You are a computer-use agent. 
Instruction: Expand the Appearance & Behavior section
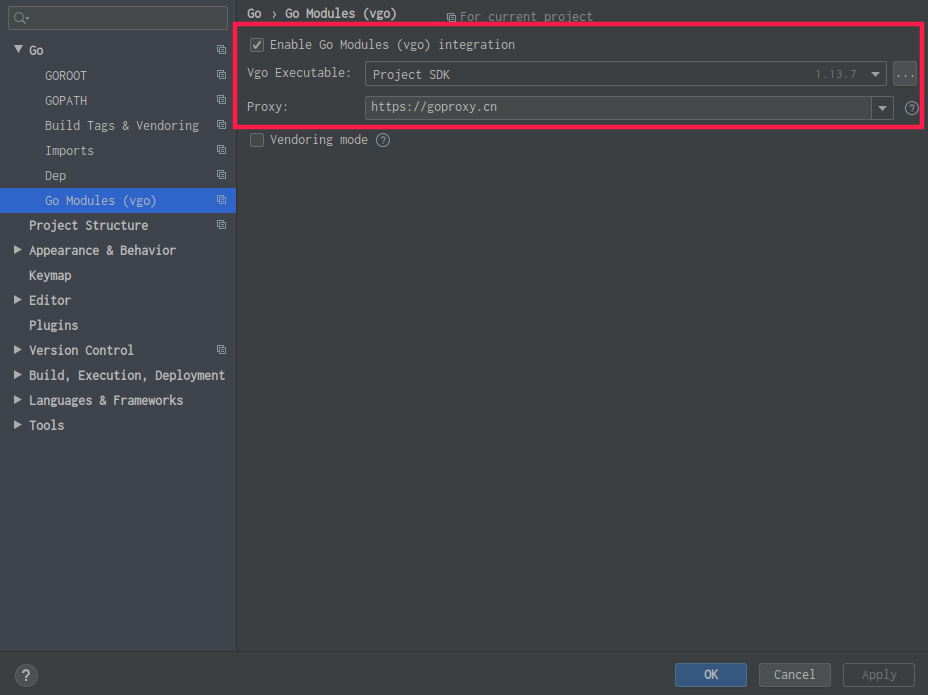pos(18,250)
